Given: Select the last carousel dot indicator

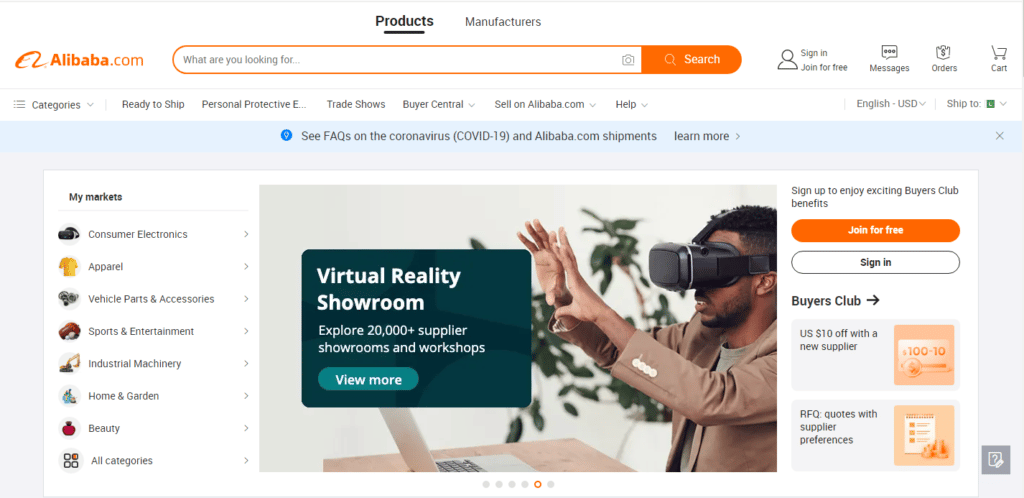Looking at the screenshot, I should point(551,484).
